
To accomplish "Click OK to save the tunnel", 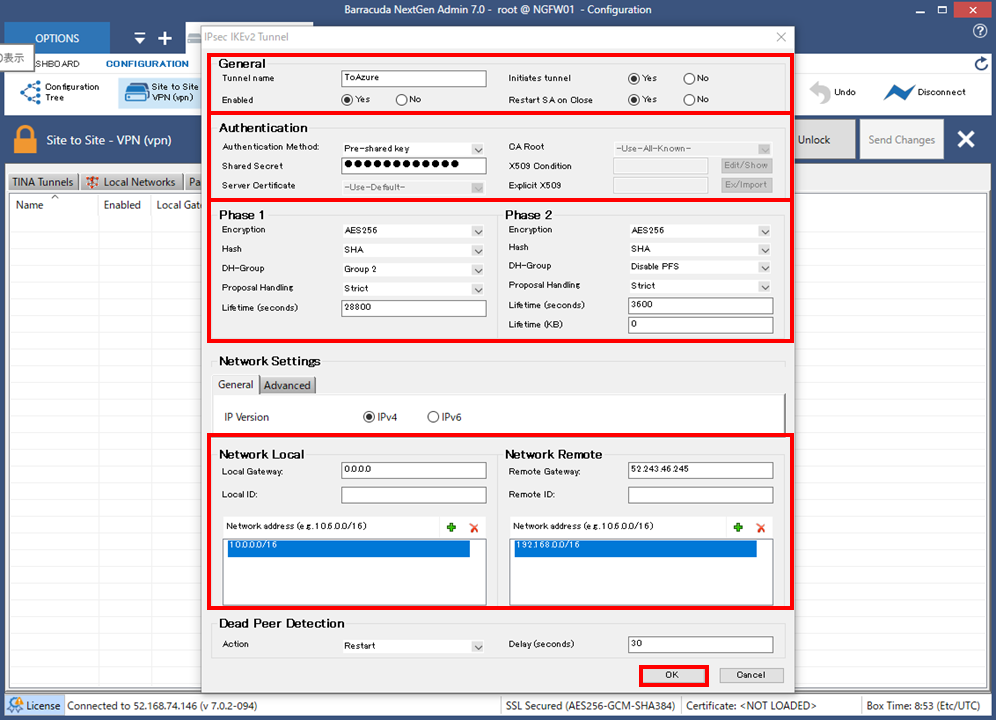I will 673,675.
